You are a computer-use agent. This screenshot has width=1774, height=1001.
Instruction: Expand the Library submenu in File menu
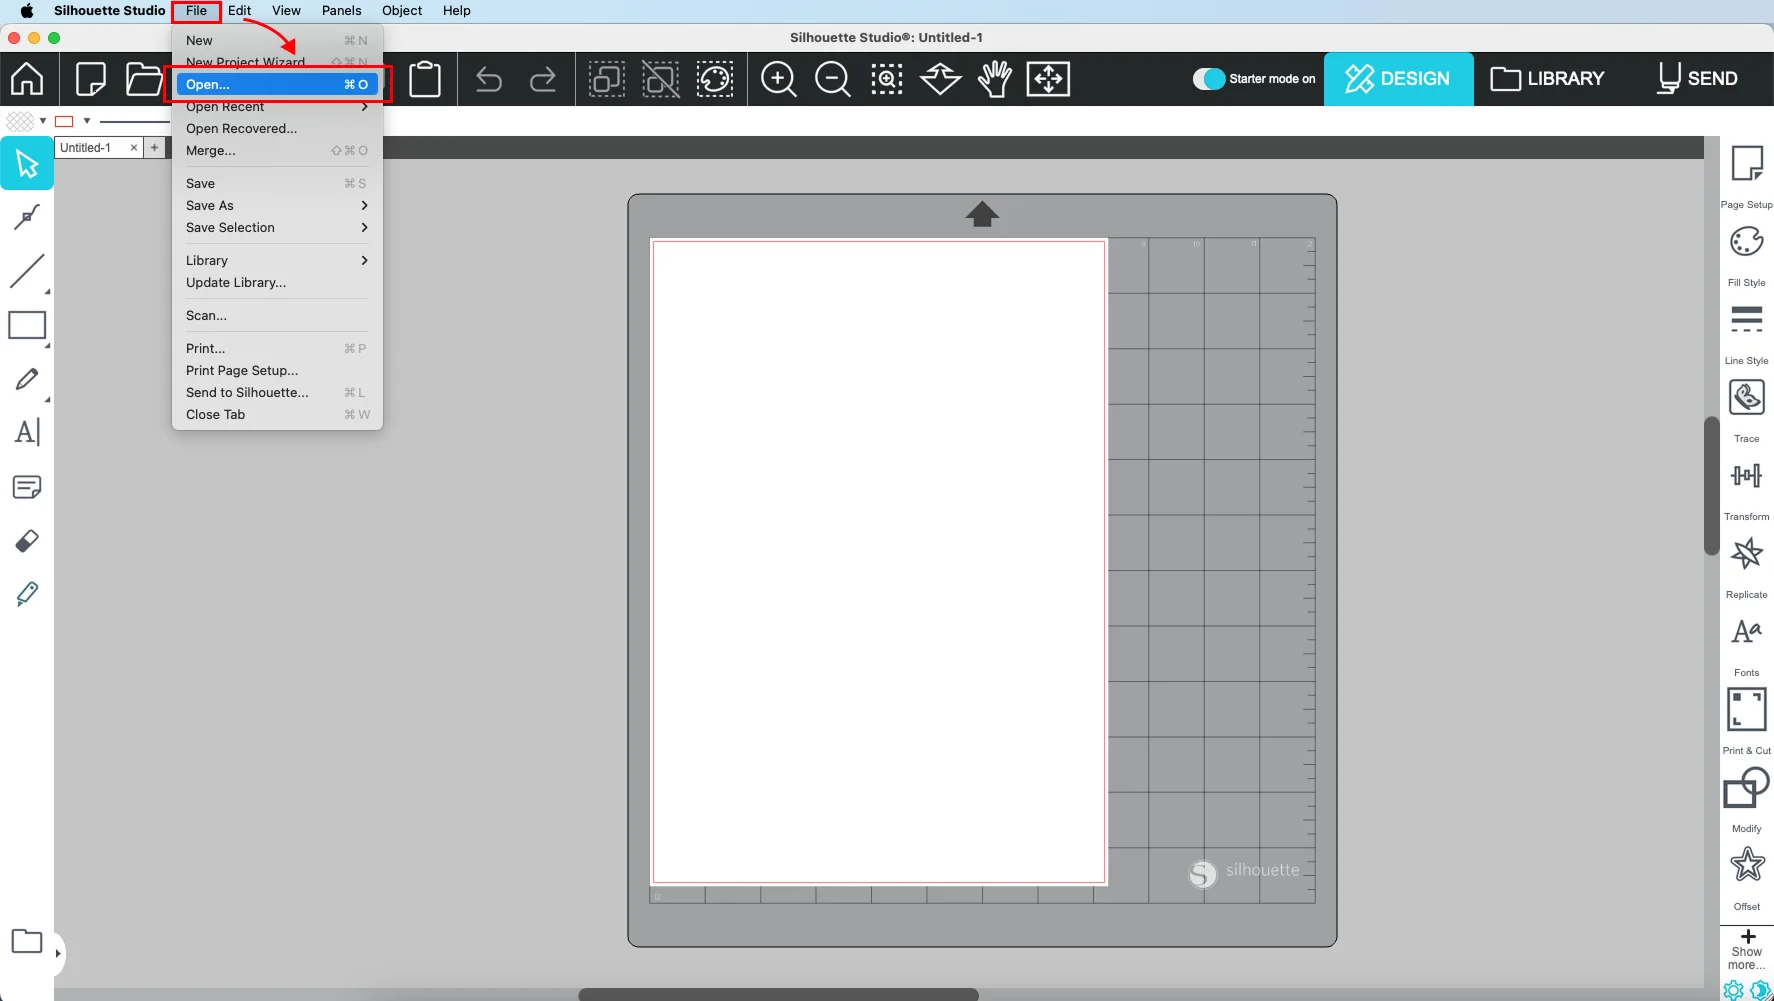click(x=277, y=261)
